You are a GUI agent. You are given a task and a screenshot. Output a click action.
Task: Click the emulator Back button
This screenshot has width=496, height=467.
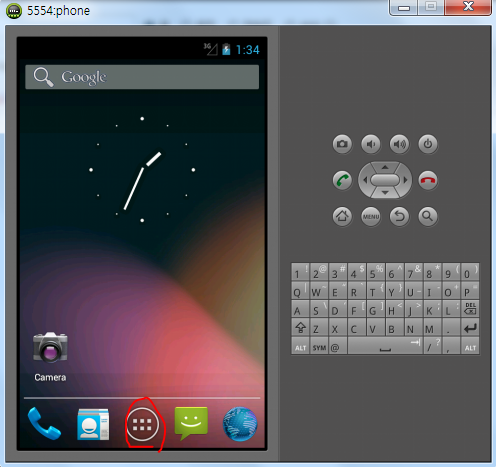tap(399, 216)
